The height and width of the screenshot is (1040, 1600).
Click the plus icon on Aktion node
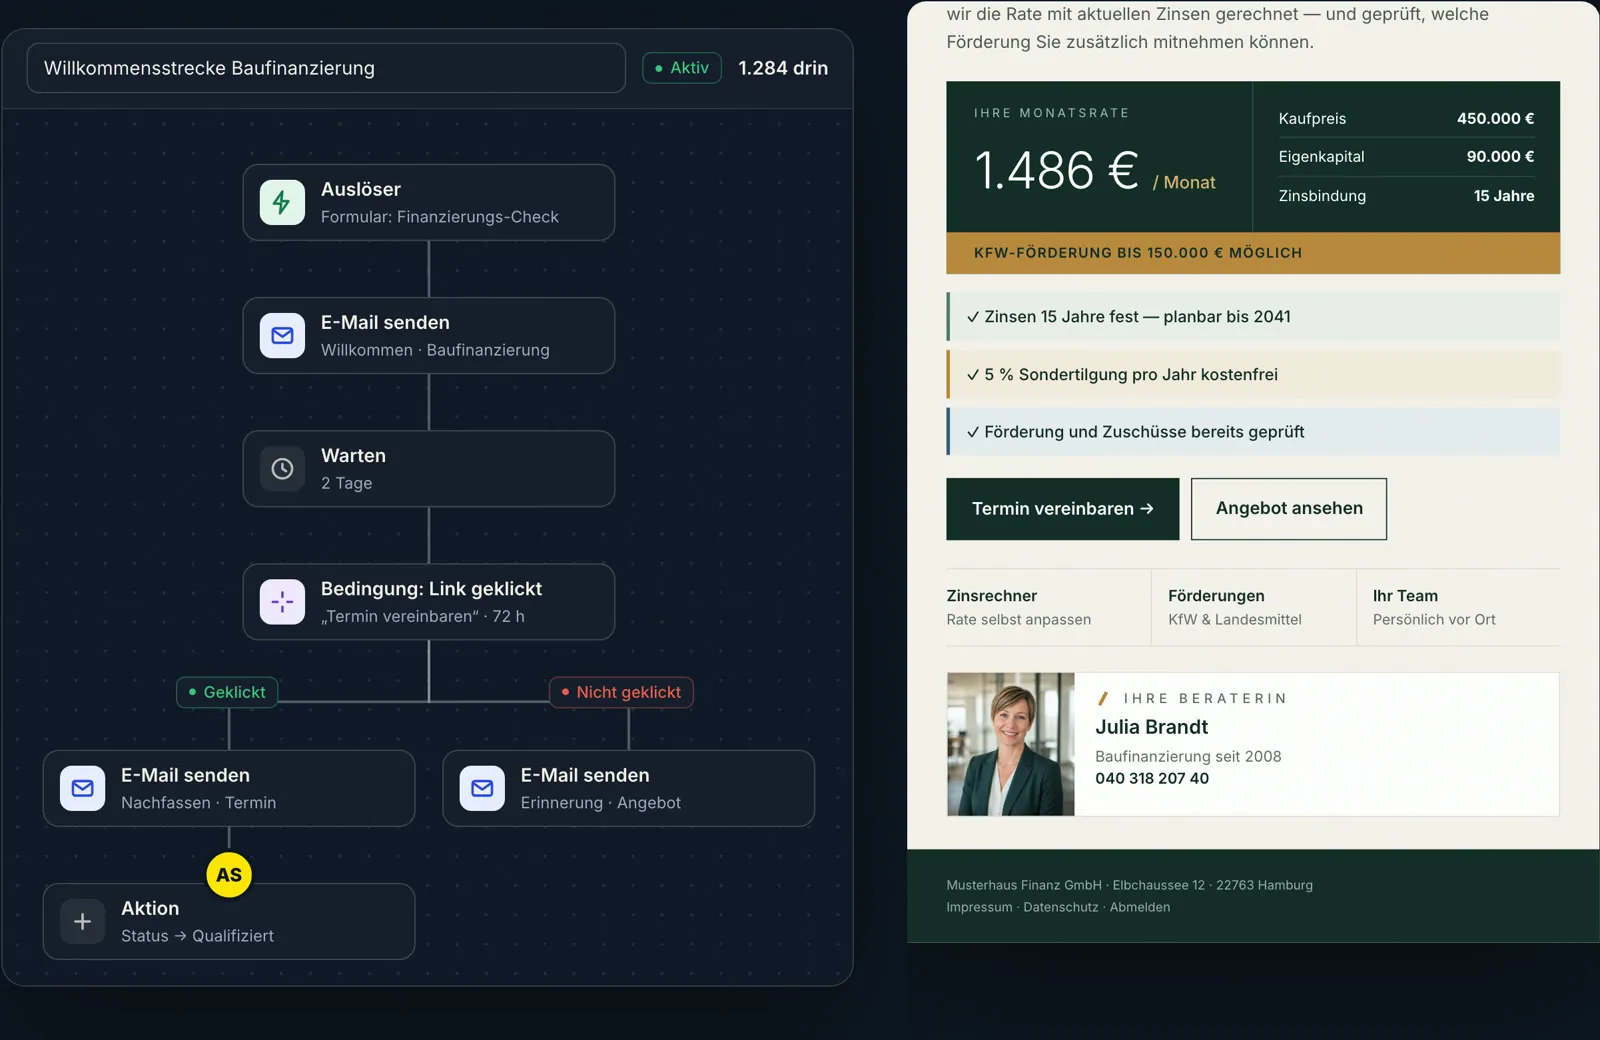click(x=82, y=922)
